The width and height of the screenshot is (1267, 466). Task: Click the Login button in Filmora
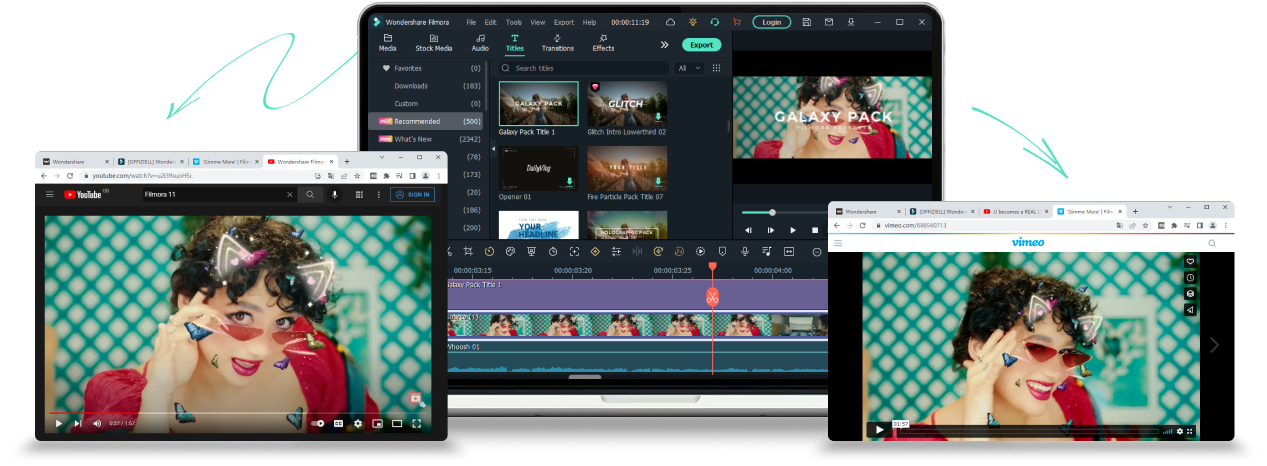pos(771,22)
